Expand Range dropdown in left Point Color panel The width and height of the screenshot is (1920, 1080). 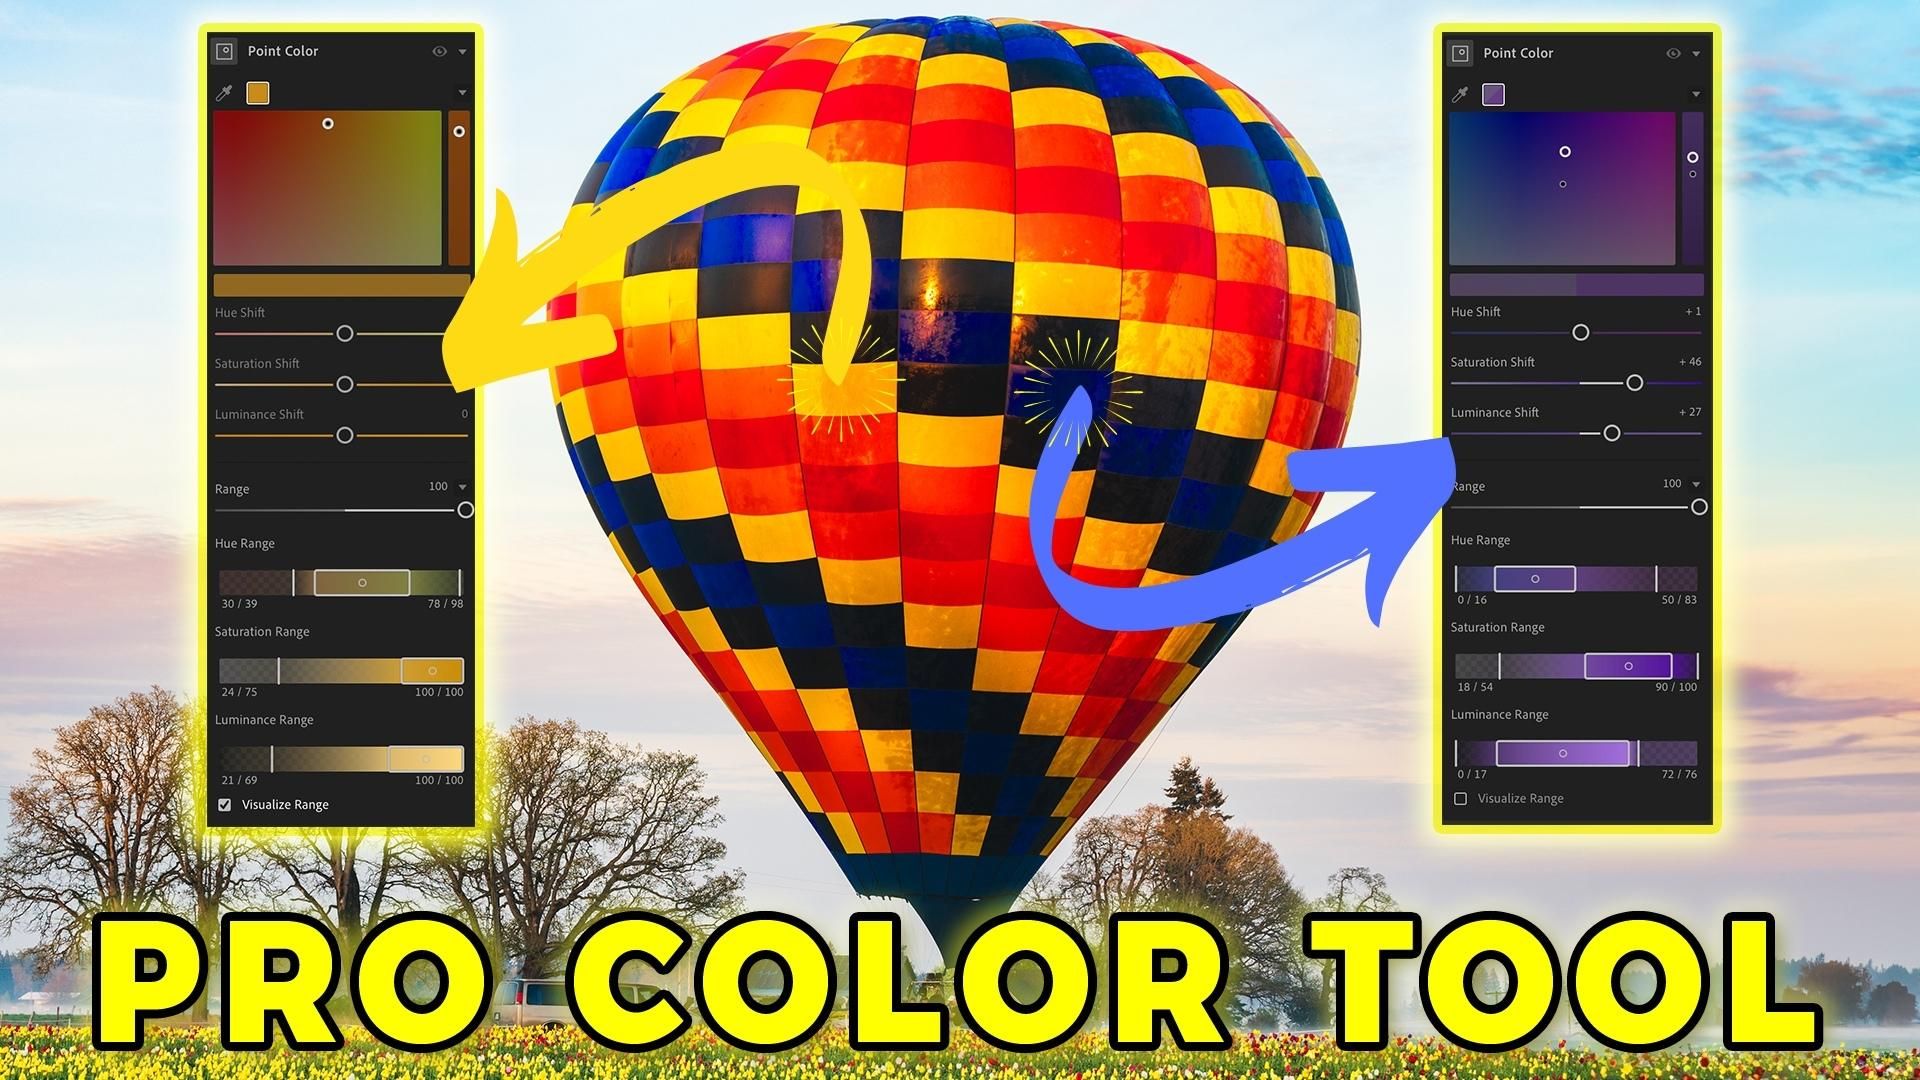(x=467, y=484)
